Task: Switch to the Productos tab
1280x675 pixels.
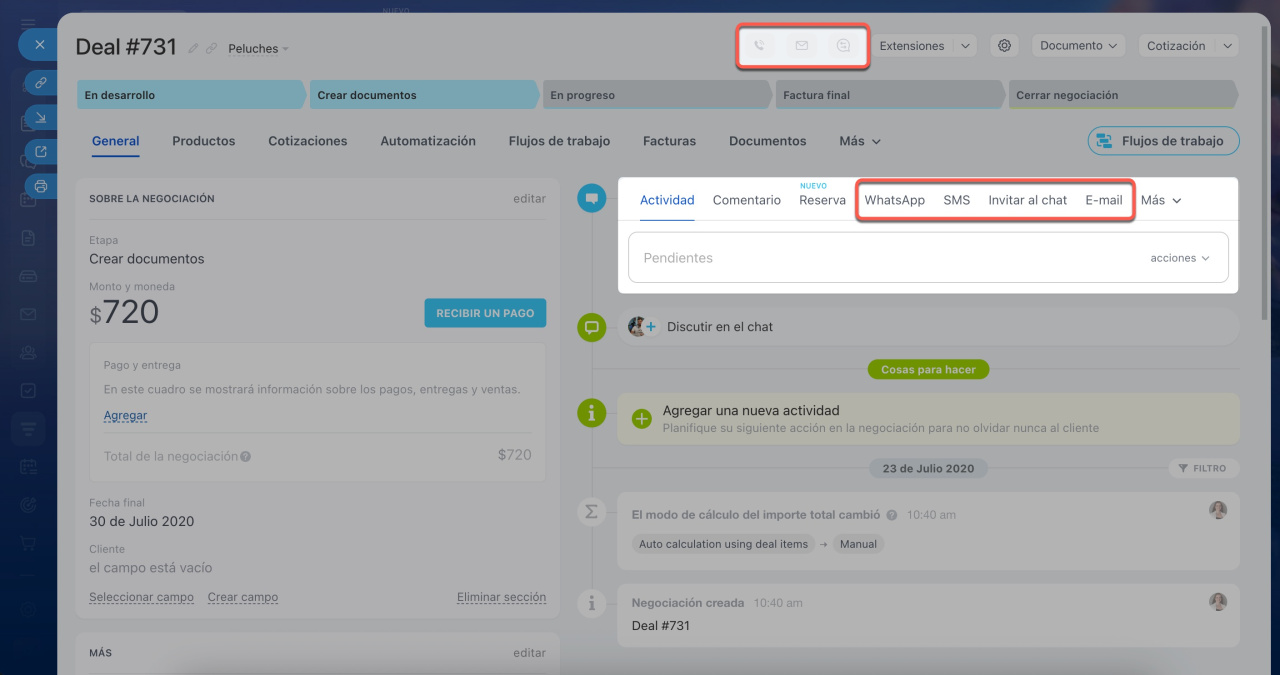Action: pyautogui.click(x=203, y=141)
